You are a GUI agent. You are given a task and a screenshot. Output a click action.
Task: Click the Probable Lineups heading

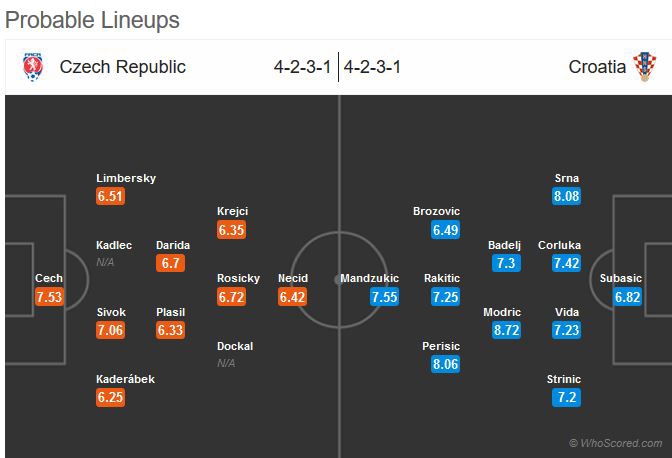pyautogui.click(x=94, y=20)
